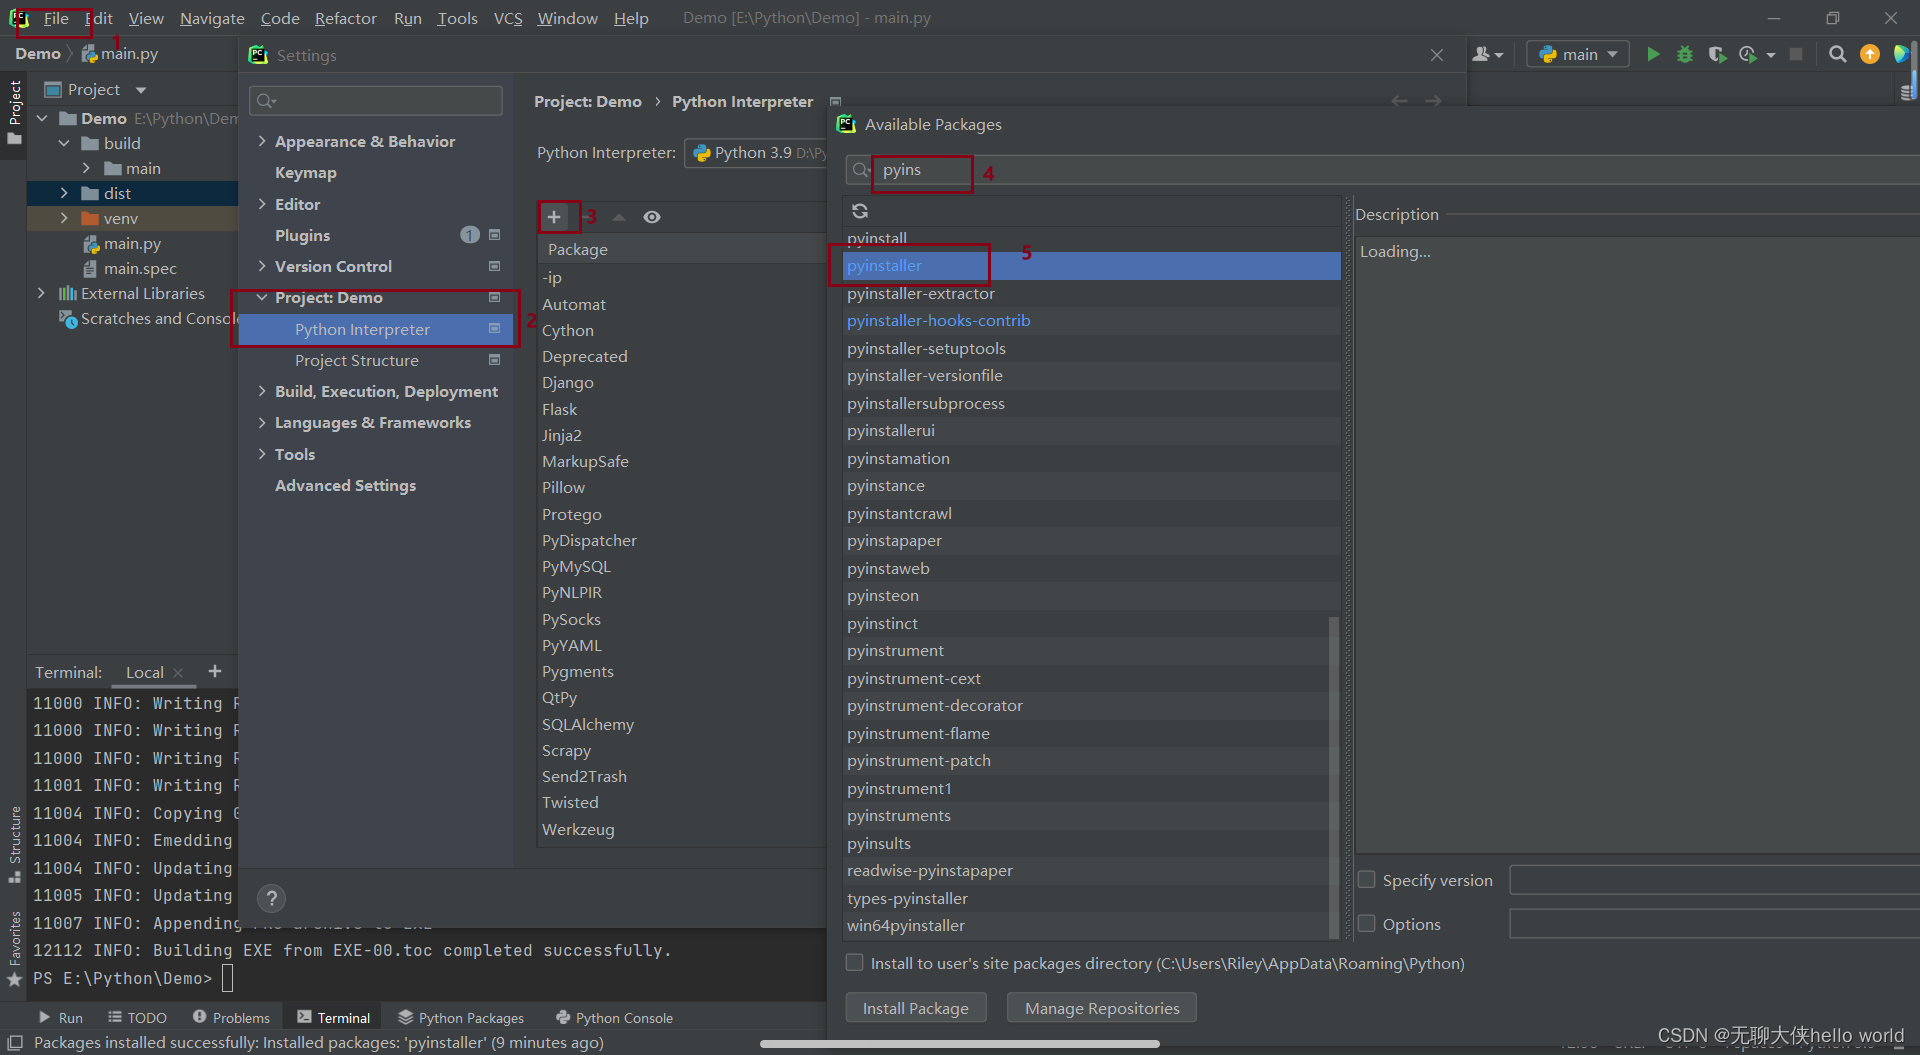Click the Search Everywhere magnifier icon
The width and height of the screenshot is (1920, 1055).
1837,54
